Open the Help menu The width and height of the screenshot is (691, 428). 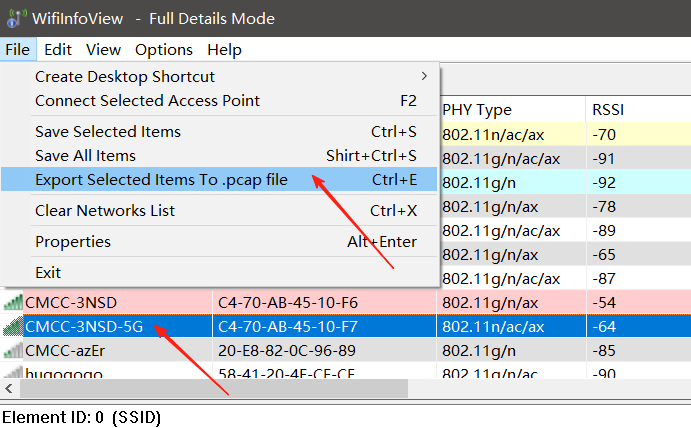[224, 50]
